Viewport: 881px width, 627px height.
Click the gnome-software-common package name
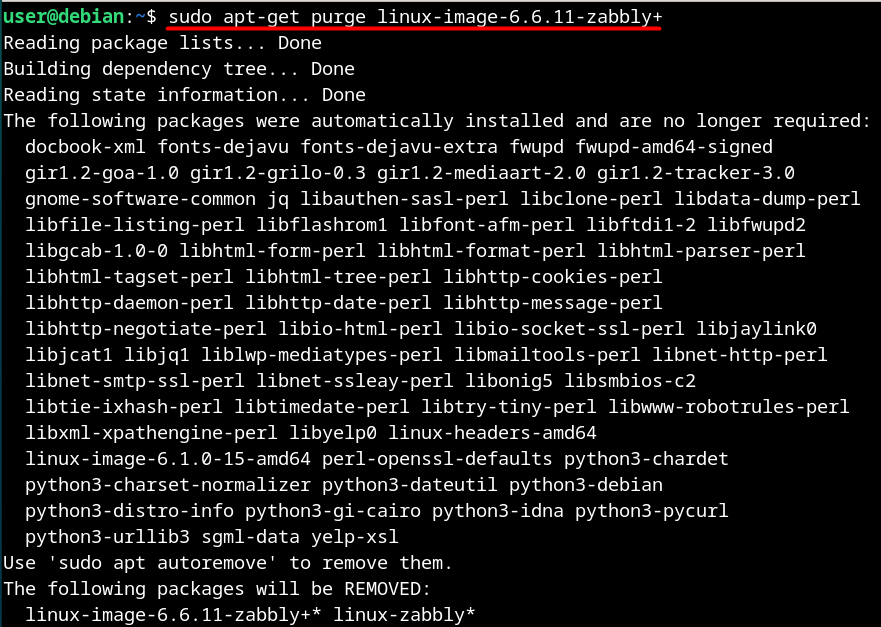(x=140, y=199)
